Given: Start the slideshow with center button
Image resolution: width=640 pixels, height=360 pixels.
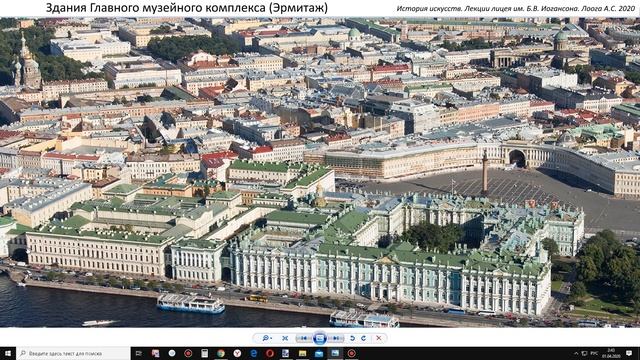Looking at the screenshot, I should pyautogui.click(x=320, y=338).
